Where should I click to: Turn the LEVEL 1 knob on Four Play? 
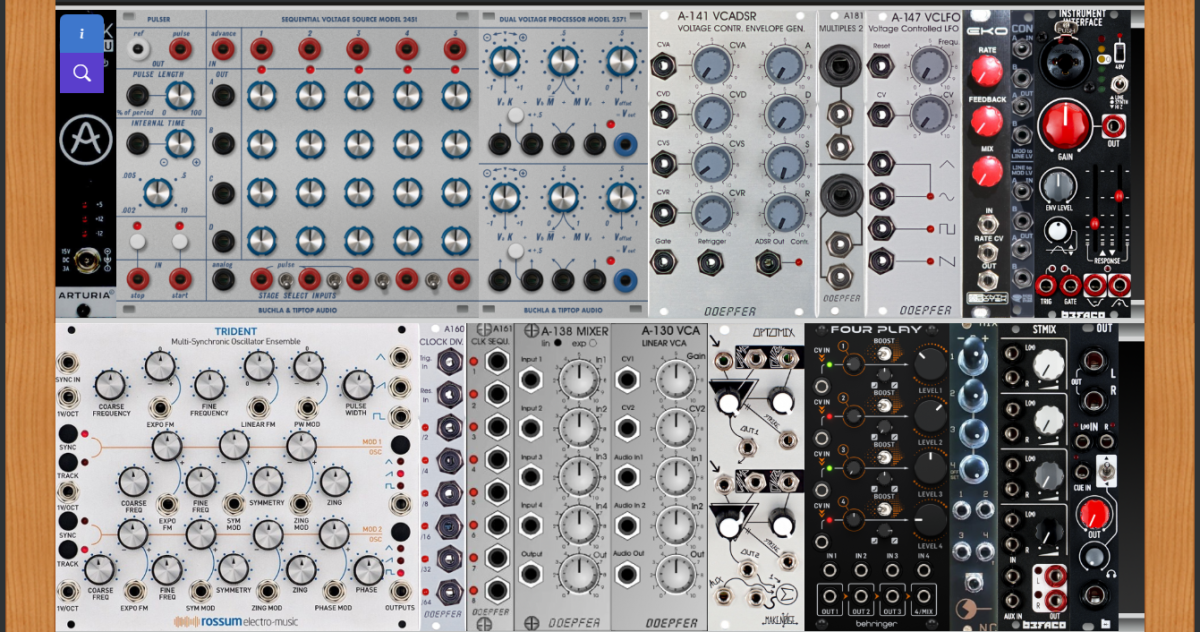click(929, 364)
